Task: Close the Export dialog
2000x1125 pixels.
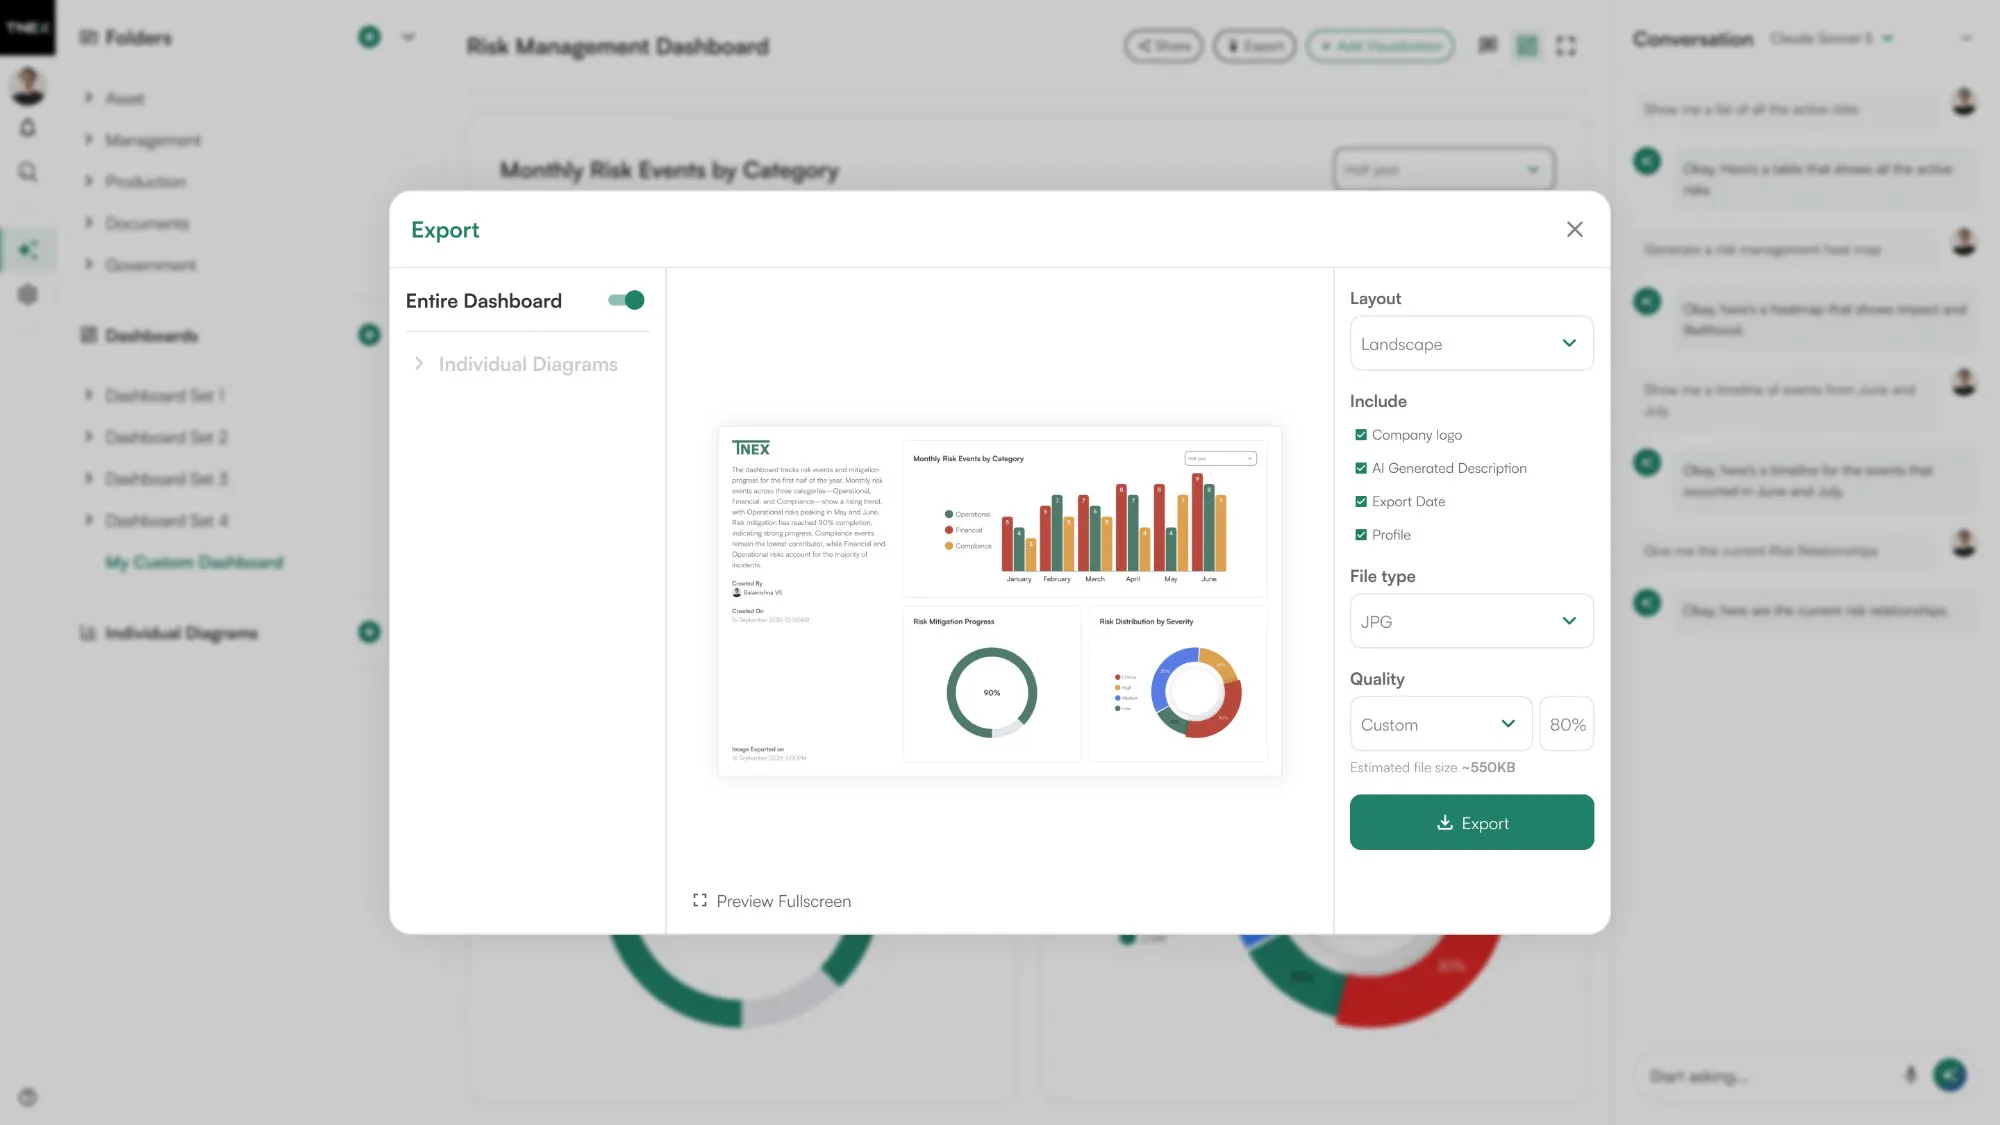Action: tap(1574, 230)
